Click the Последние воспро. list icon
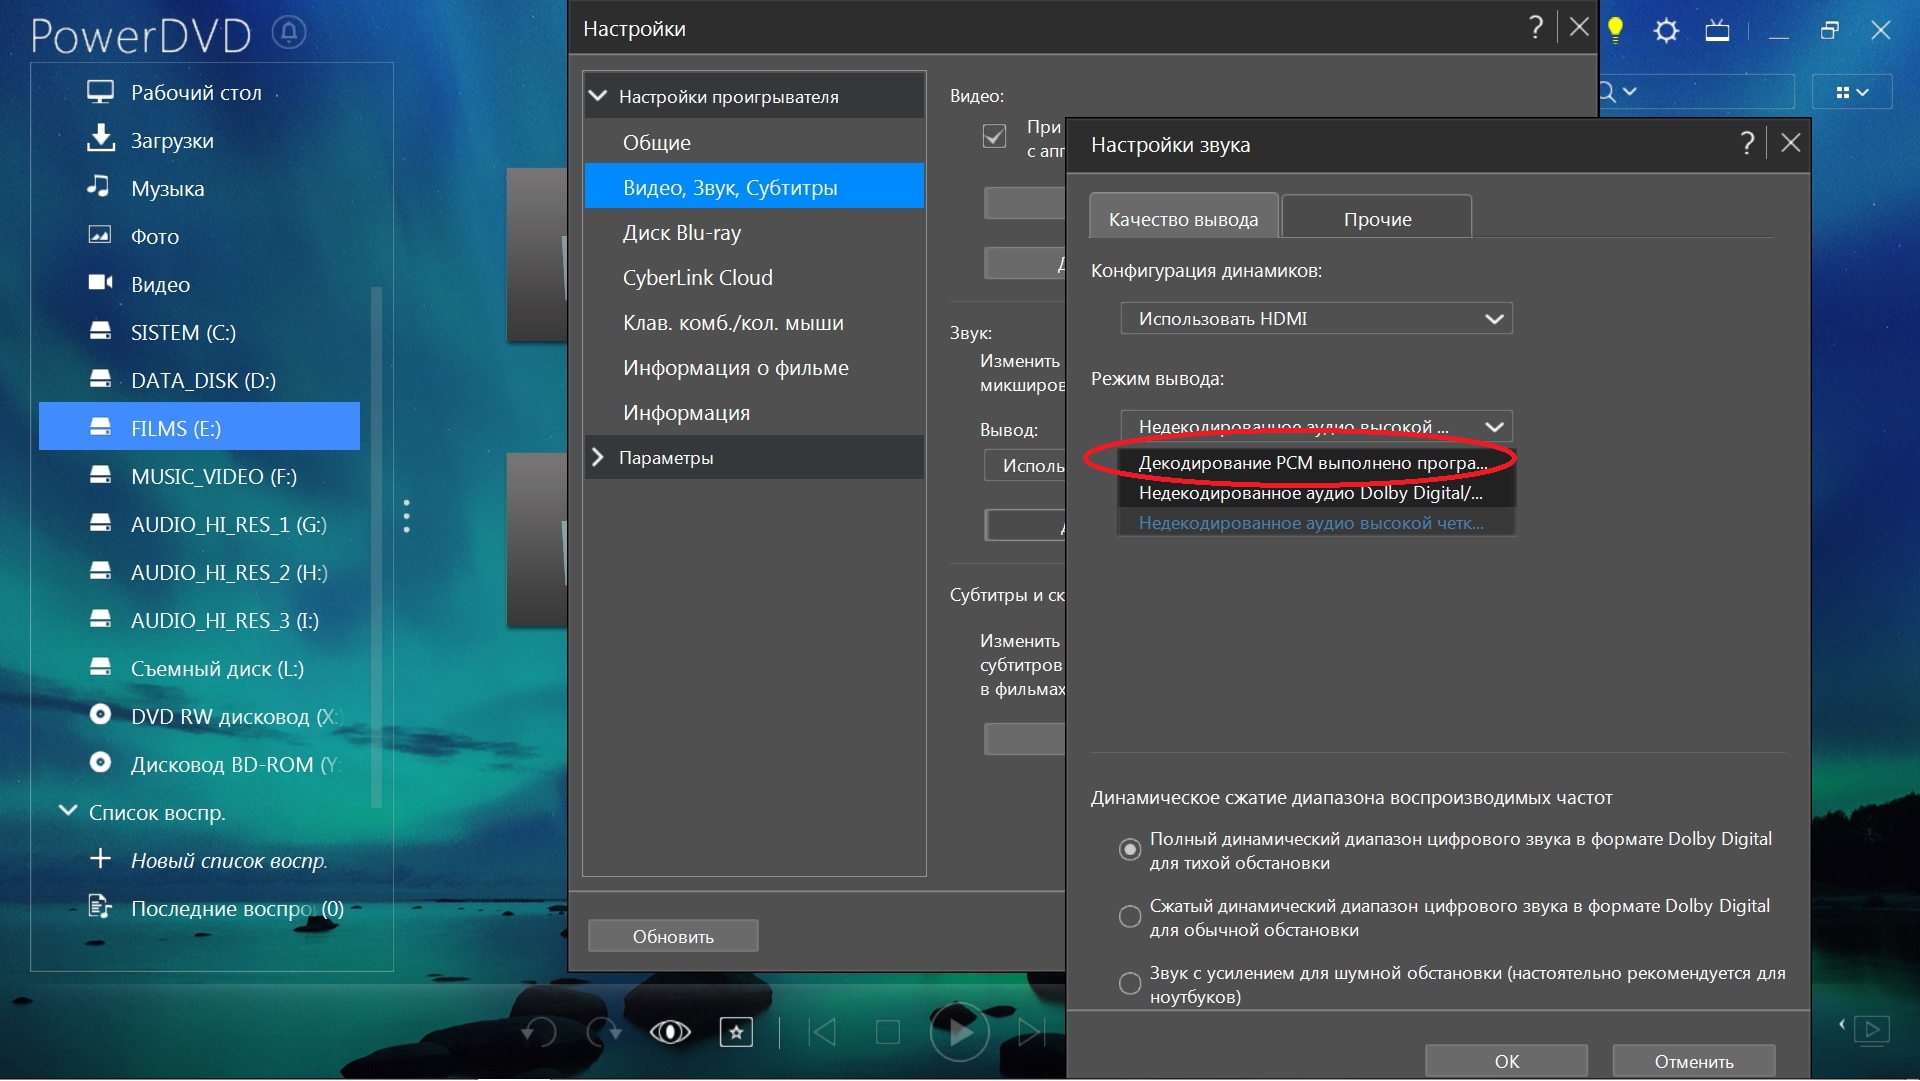The height and width of the screenshot is (1081, 1920). tap(100, 907)
